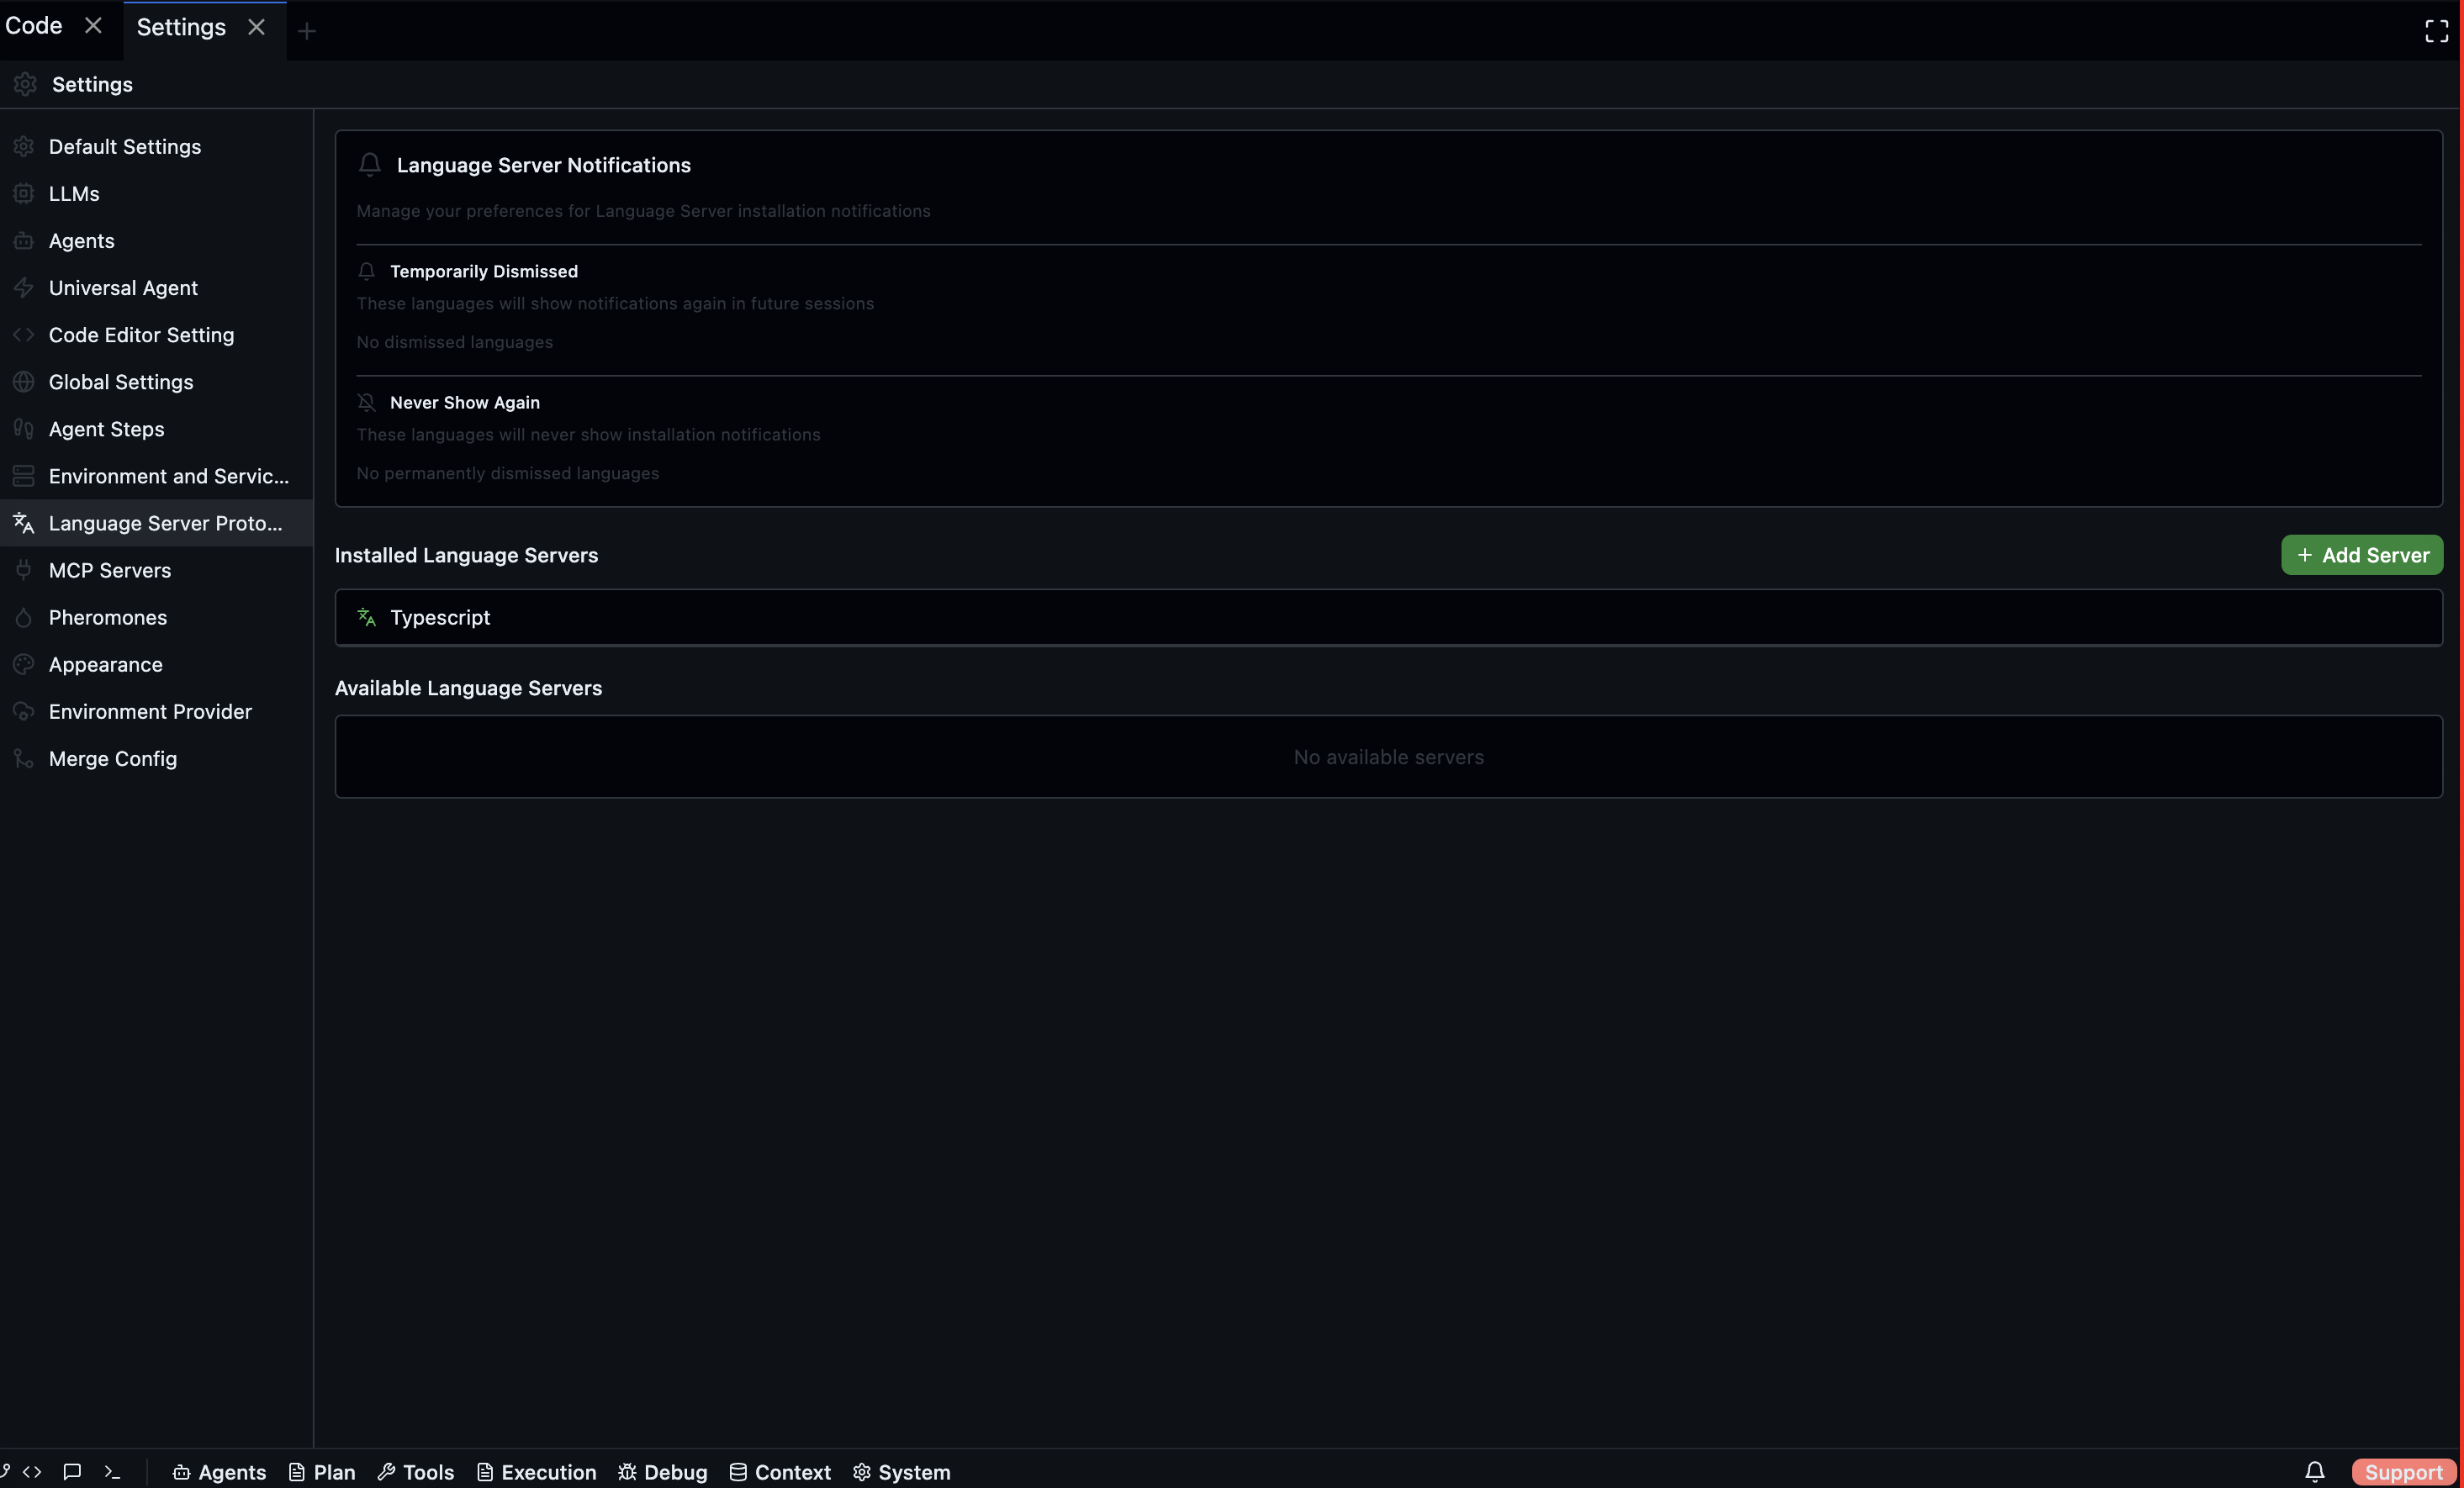Click the terminal icon in the bottom-left corner
This screenshot has height=1488, width=2464.
[113, 1472]
